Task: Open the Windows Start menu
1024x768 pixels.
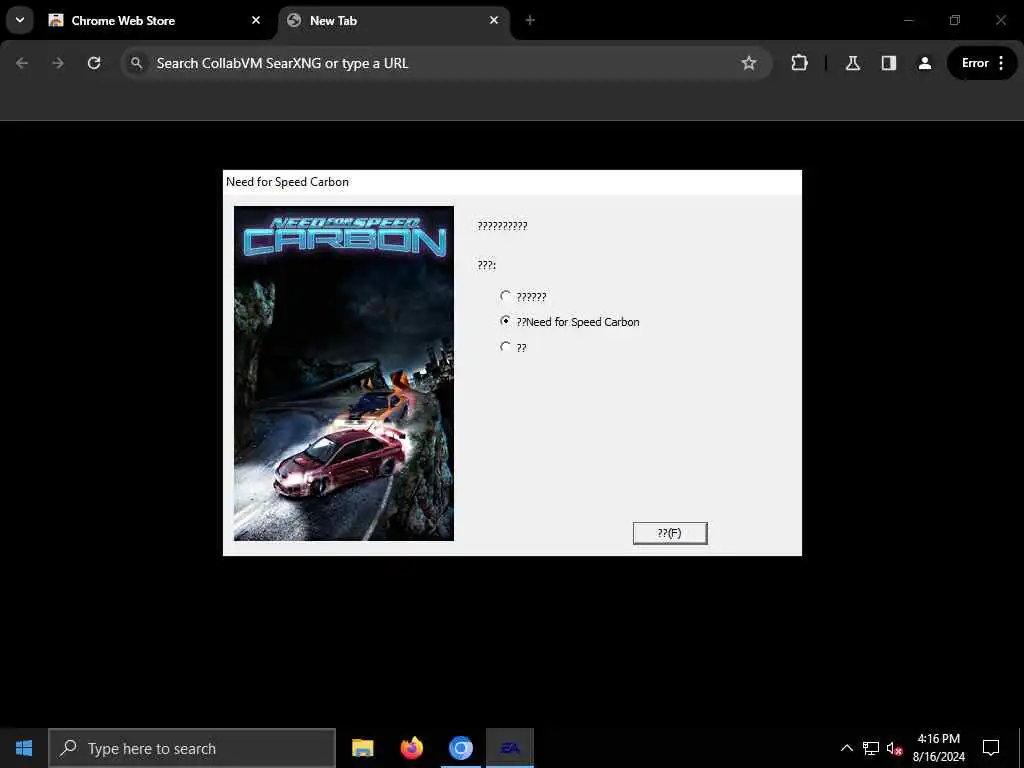Action: (x=24, y=748)
